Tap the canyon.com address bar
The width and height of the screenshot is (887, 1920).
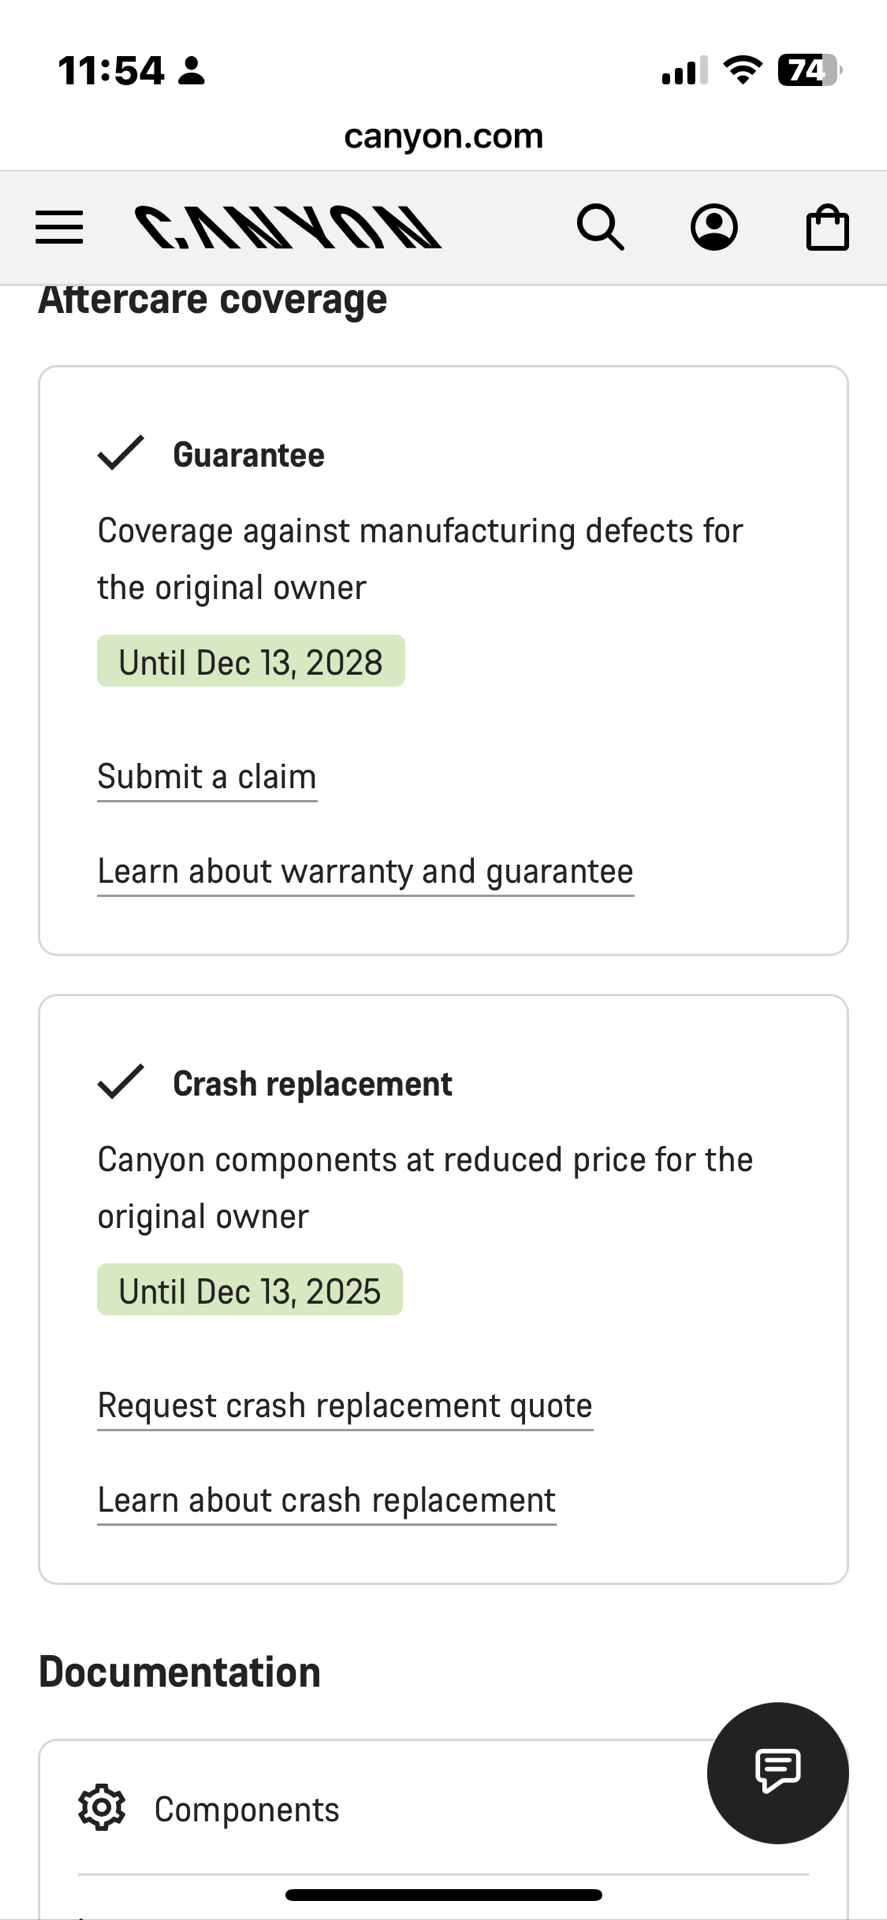coord(443,136)
